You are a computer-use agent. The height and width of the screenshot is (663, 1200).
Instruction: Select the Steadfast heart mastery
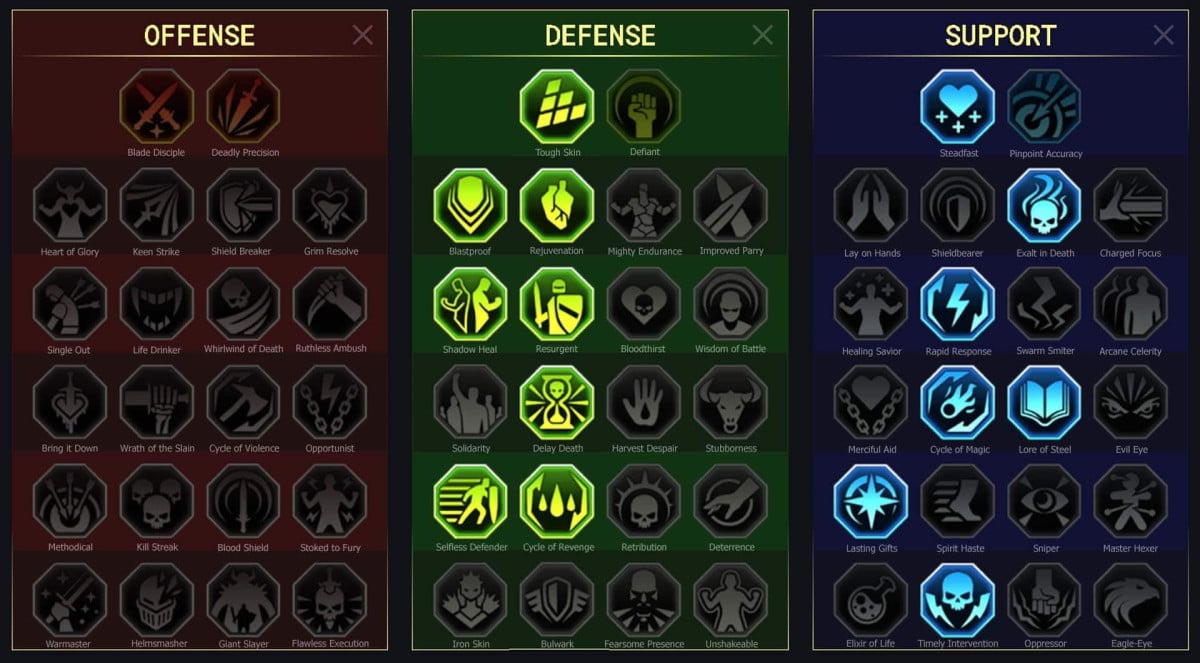(957, 107)
